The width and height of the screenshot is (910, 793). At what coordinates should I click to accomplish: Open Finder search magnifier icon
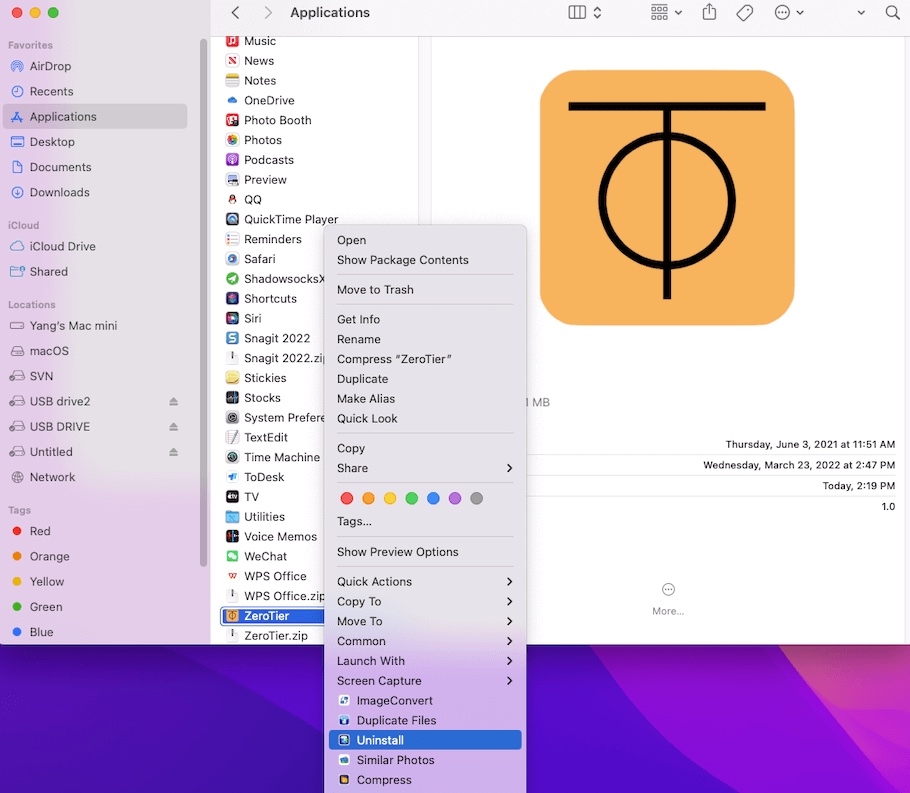click(x=892, y=13)
